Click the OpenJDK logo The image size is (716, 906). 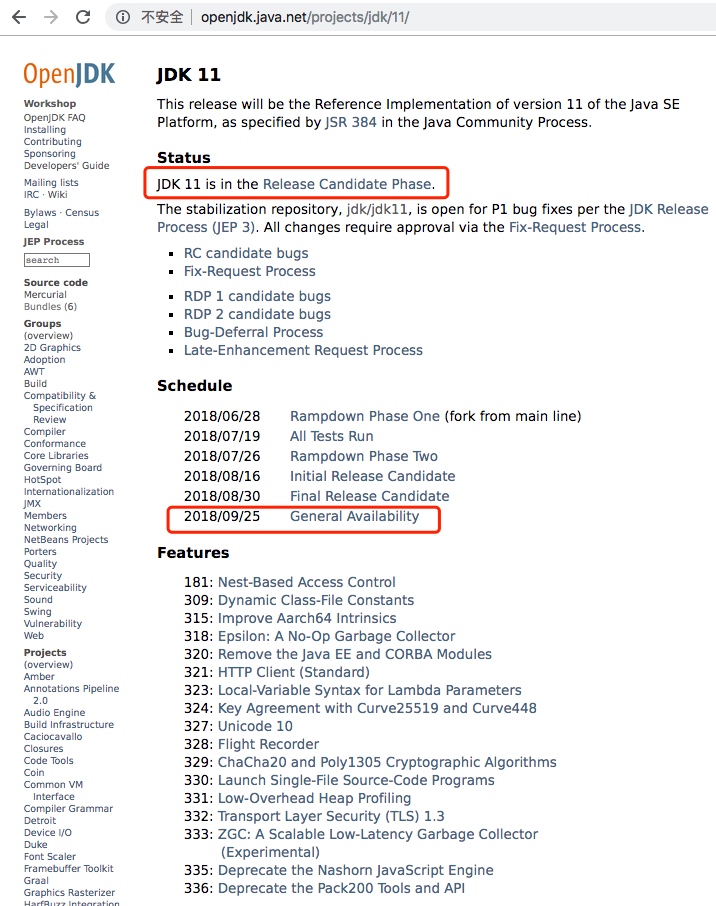pos(69,75)
